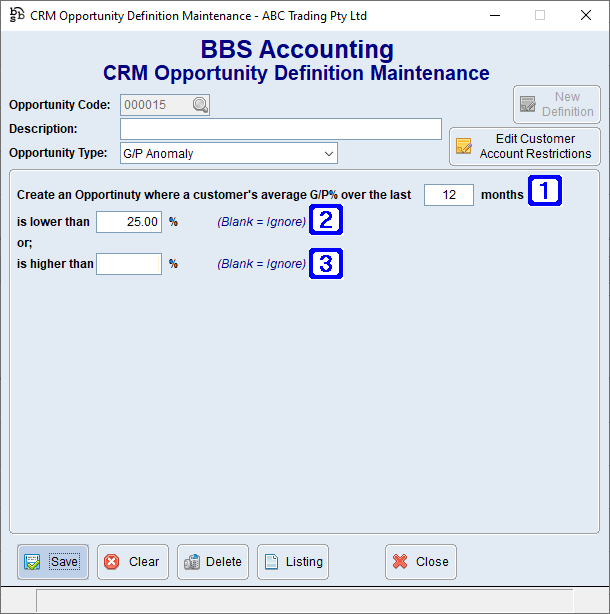Click the Clear button

coord(133,562)
